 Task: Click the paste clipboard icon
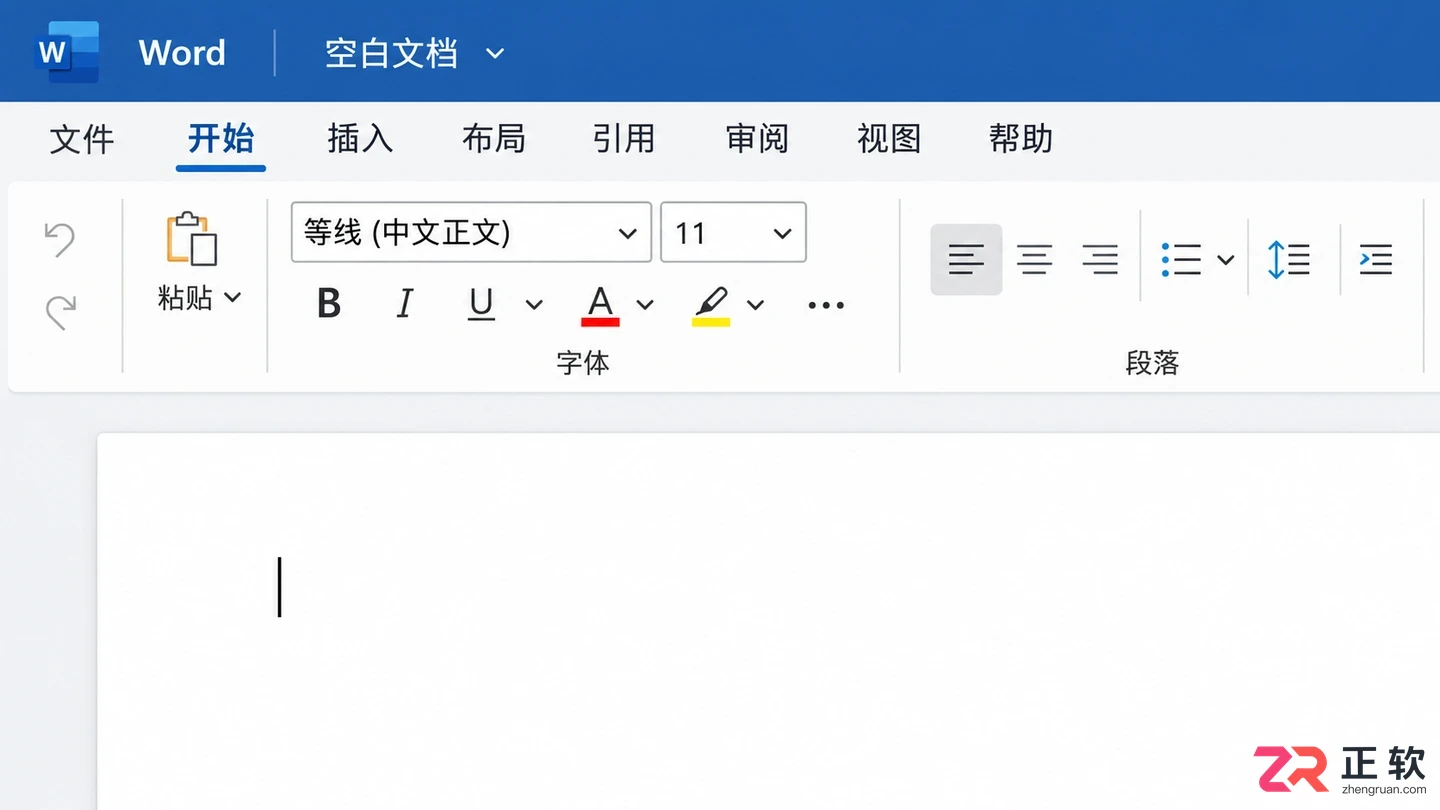tap(191, 239)
